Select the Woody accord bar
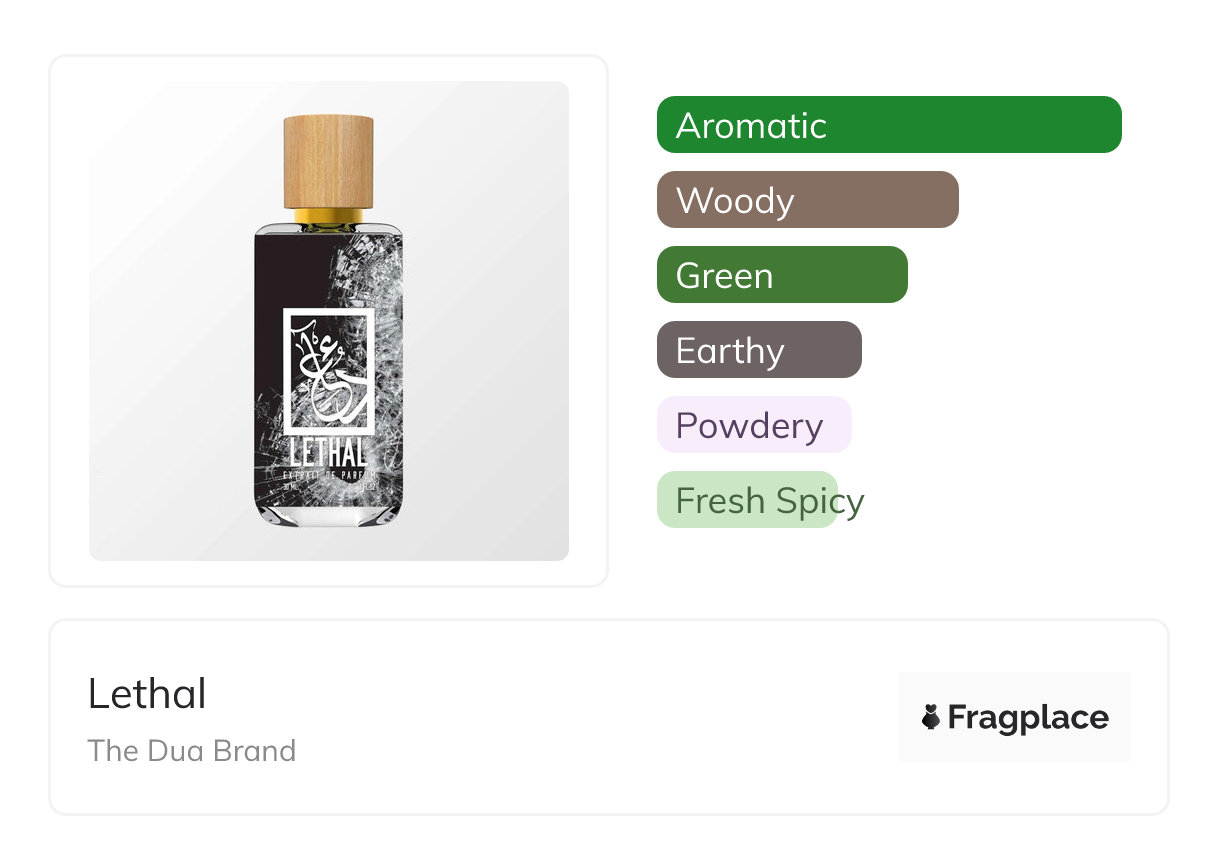This screenshot has height=864, width=1218. pos(808,200)
